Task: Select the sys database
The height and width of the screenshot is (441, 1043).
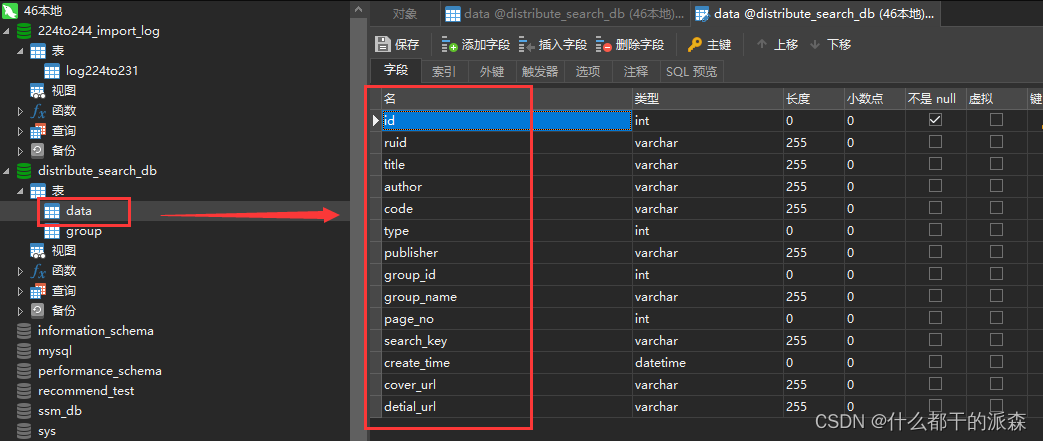Action: click(x=47, y=431)
